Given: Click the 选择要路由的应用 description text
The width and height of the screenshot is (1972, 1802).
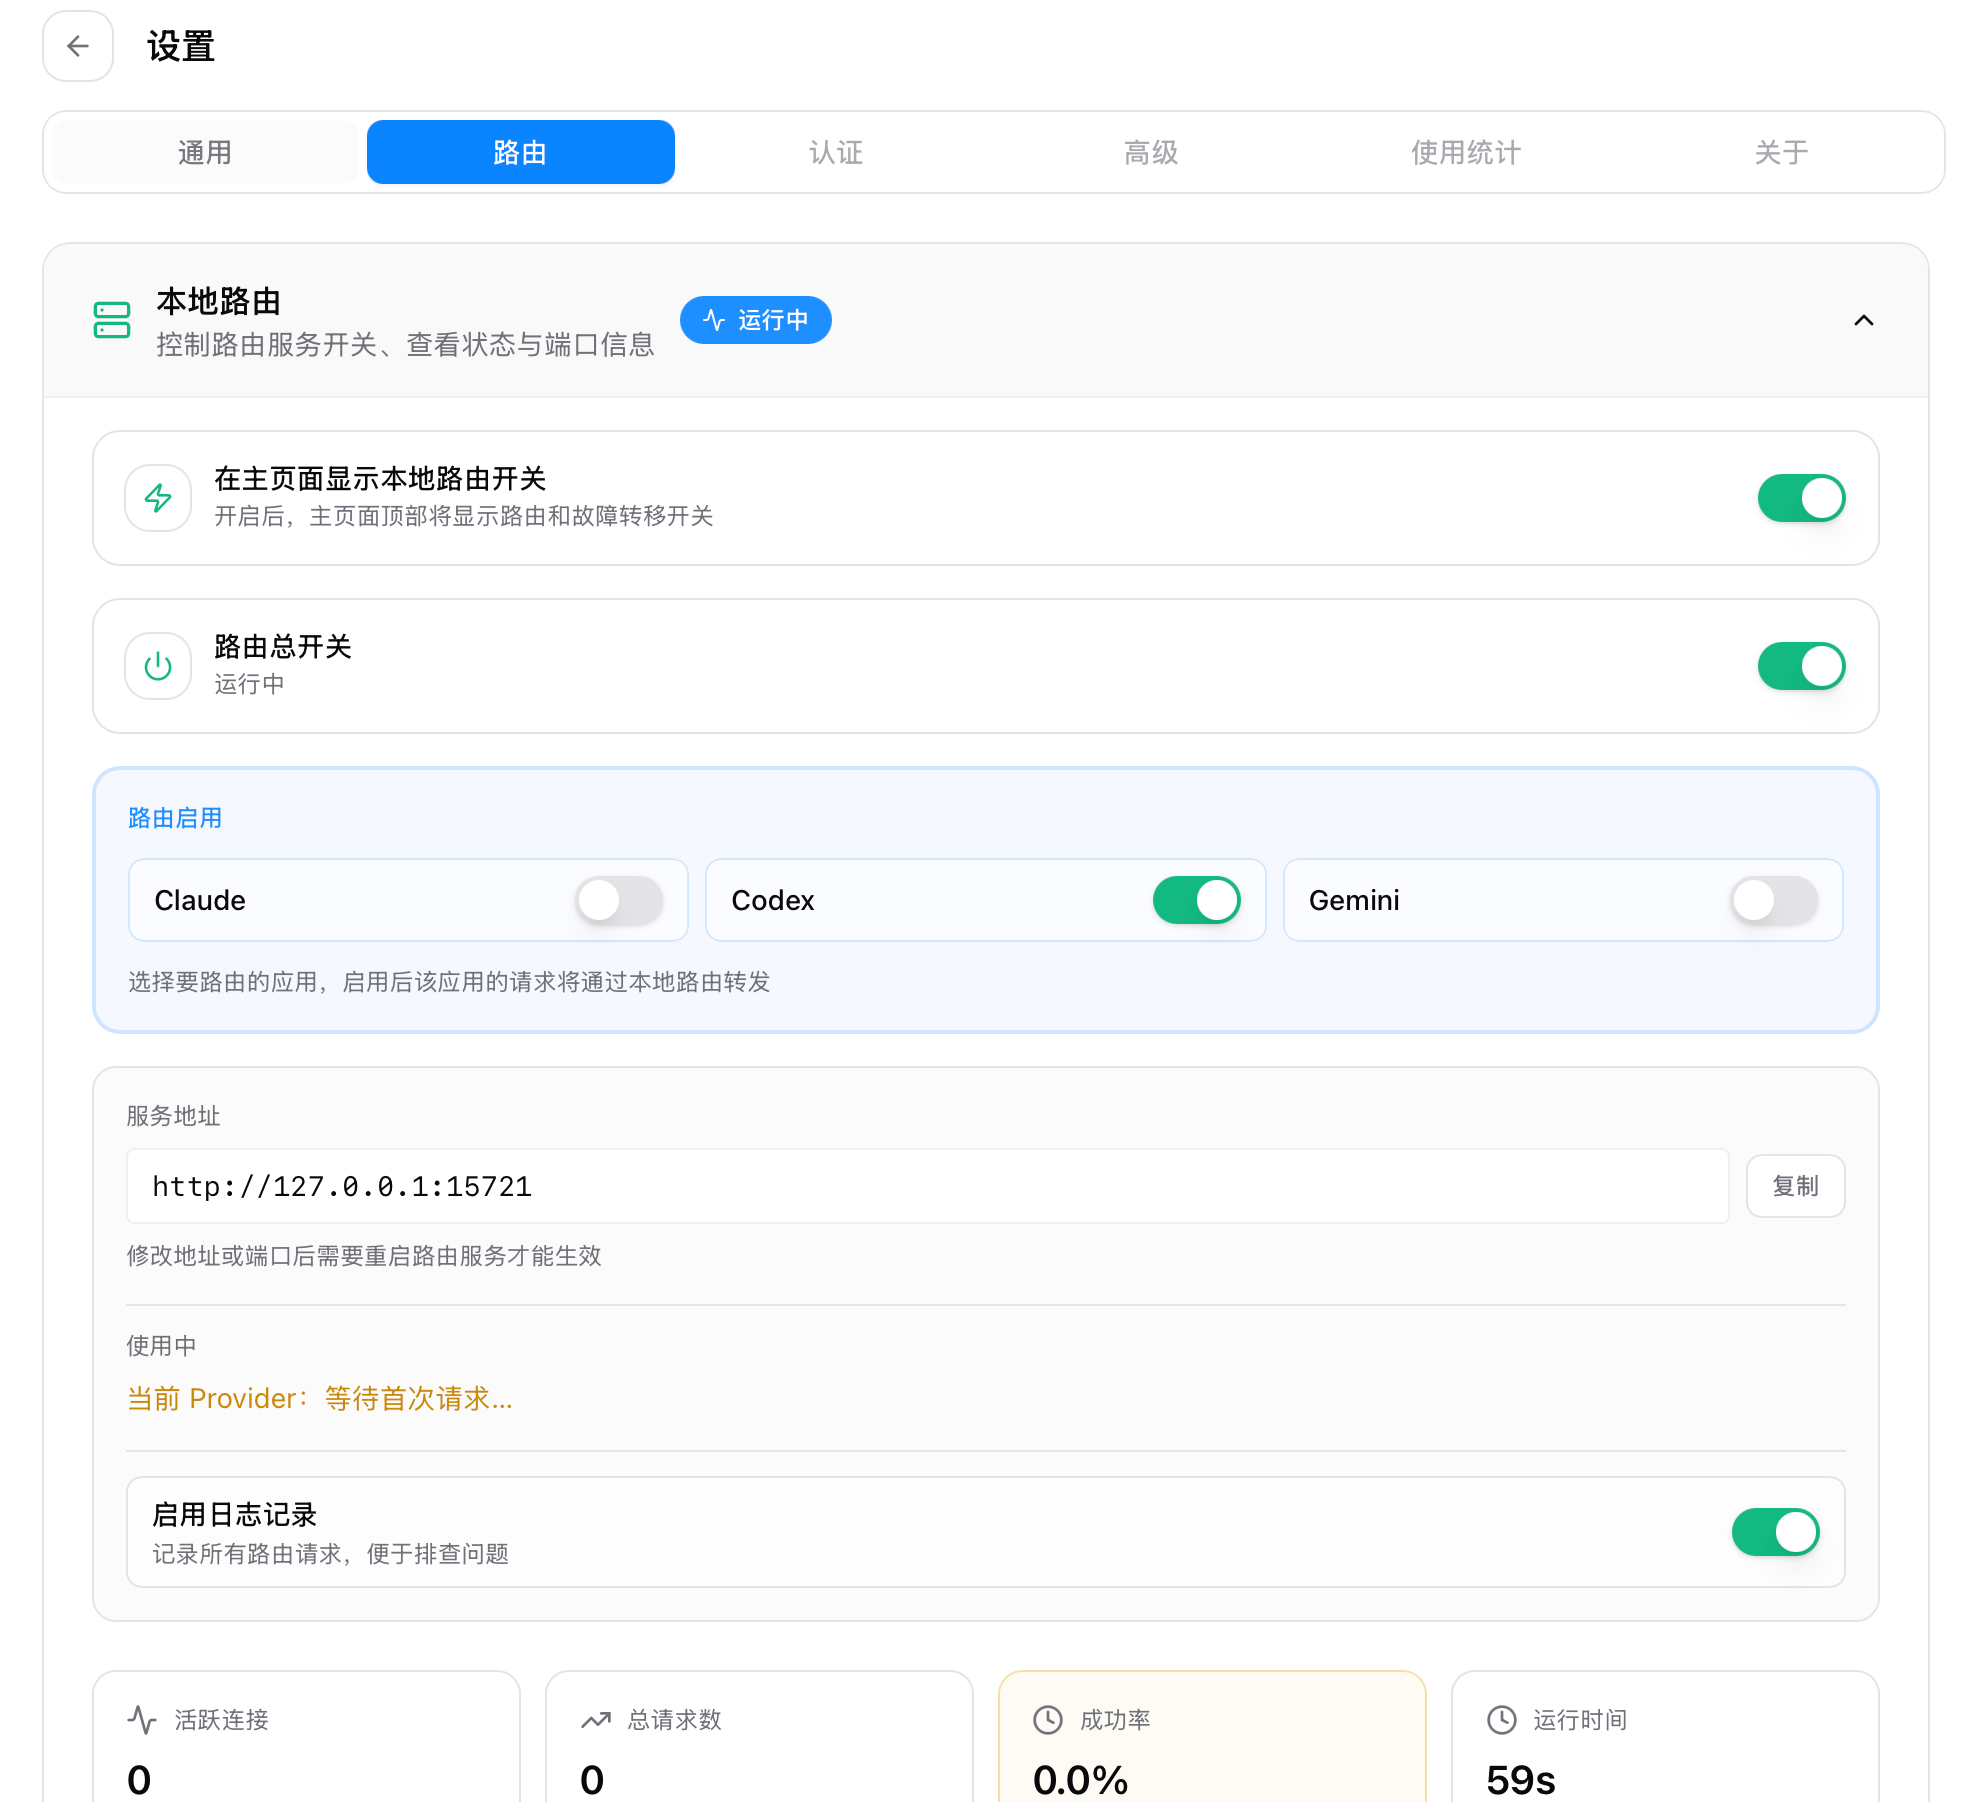Looking at the screenshot, I should [x=449, y=982].
